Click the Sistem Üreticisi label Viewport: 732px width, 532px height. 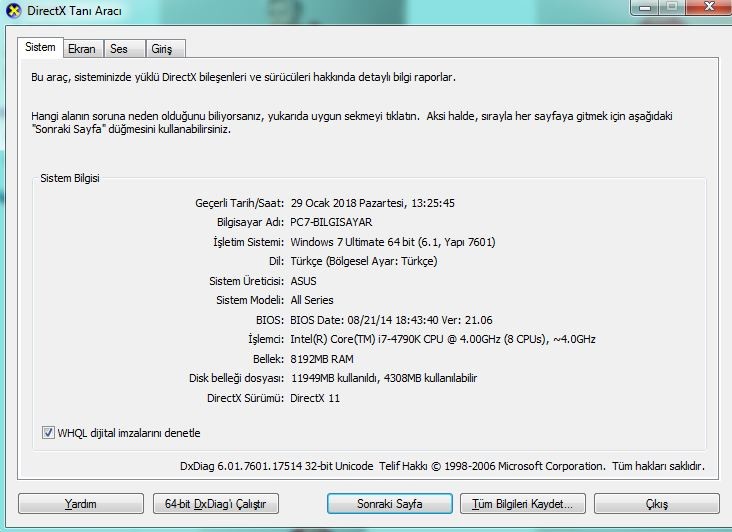[x=246, y=281]
